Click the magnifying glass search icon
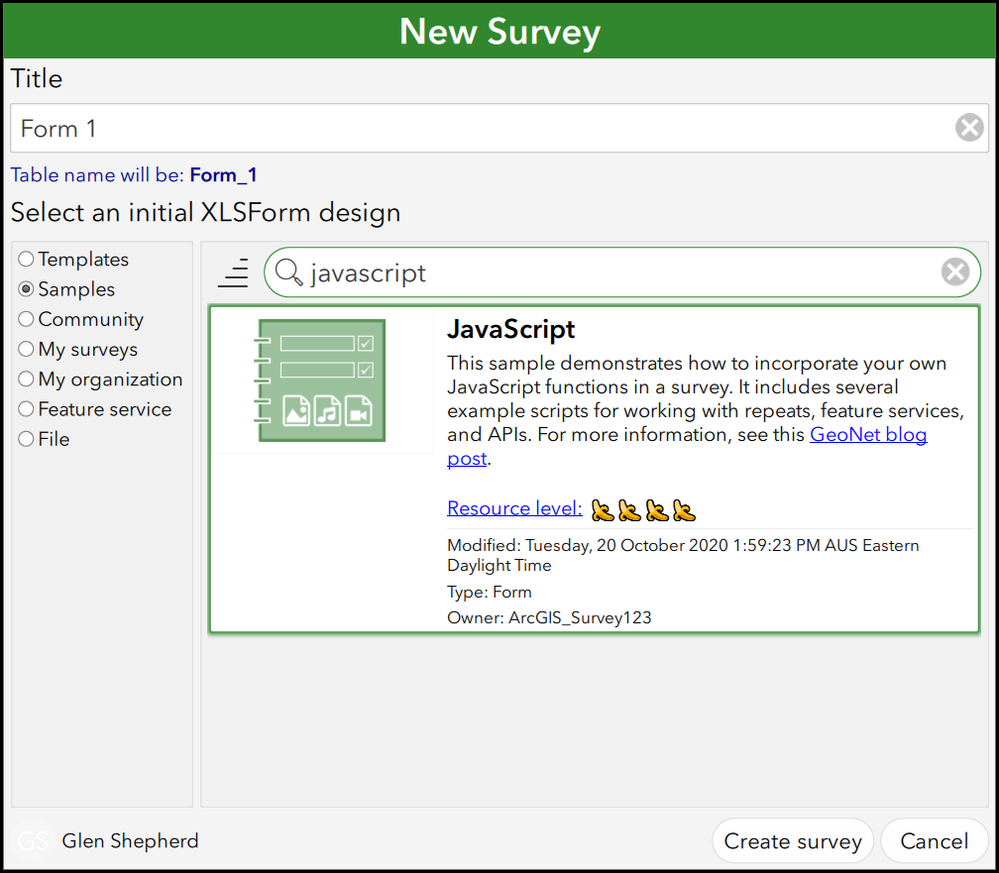 (291, 271)
